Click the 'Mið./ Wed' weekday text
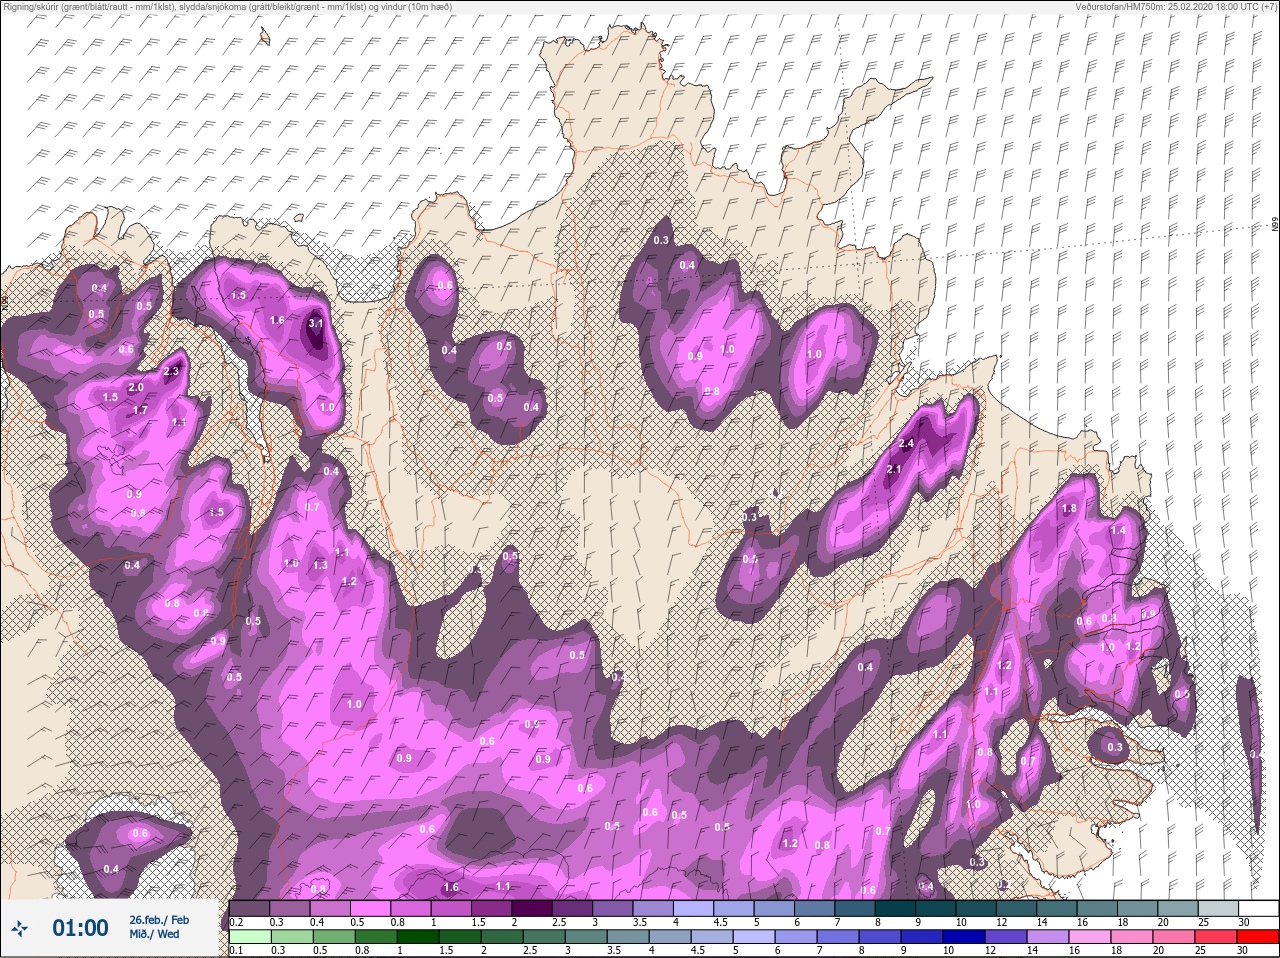Image resolution: width=1280 pixels, height=958 pixels. click(154, 935)
